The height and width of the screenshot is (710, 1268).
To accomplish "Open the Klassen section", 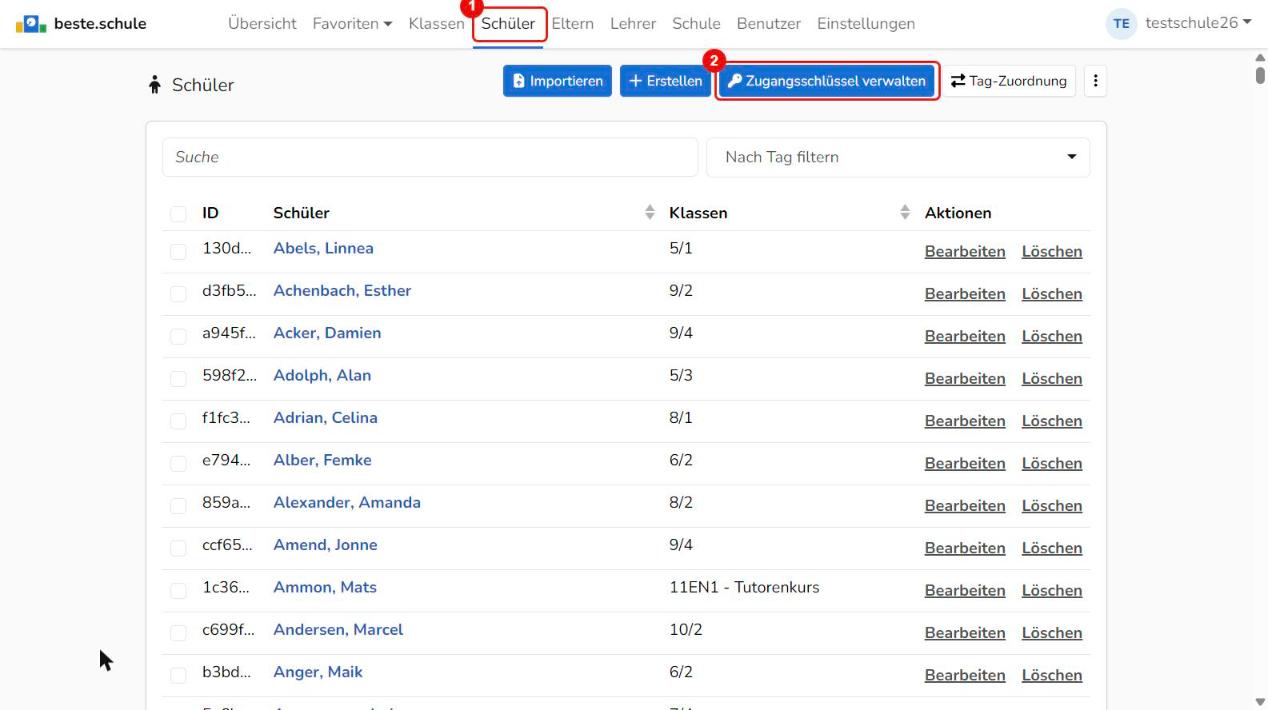I will (436, 24).
